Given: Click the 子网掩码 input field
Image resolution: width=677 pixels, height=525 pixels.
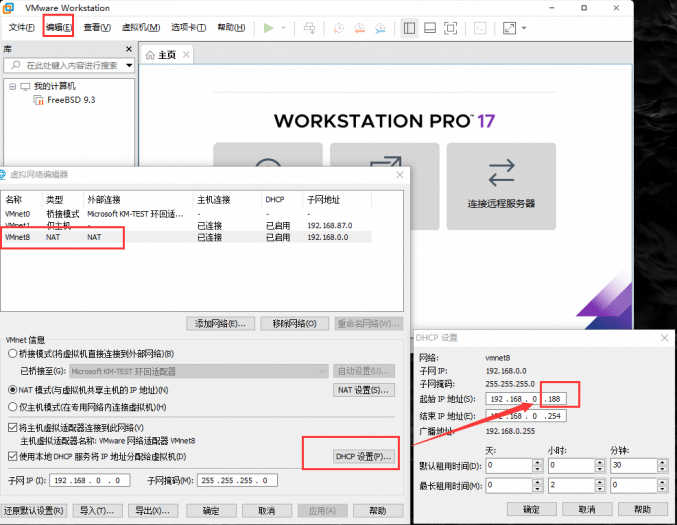Looking at the screenshot, I should (x=237, y=480).
